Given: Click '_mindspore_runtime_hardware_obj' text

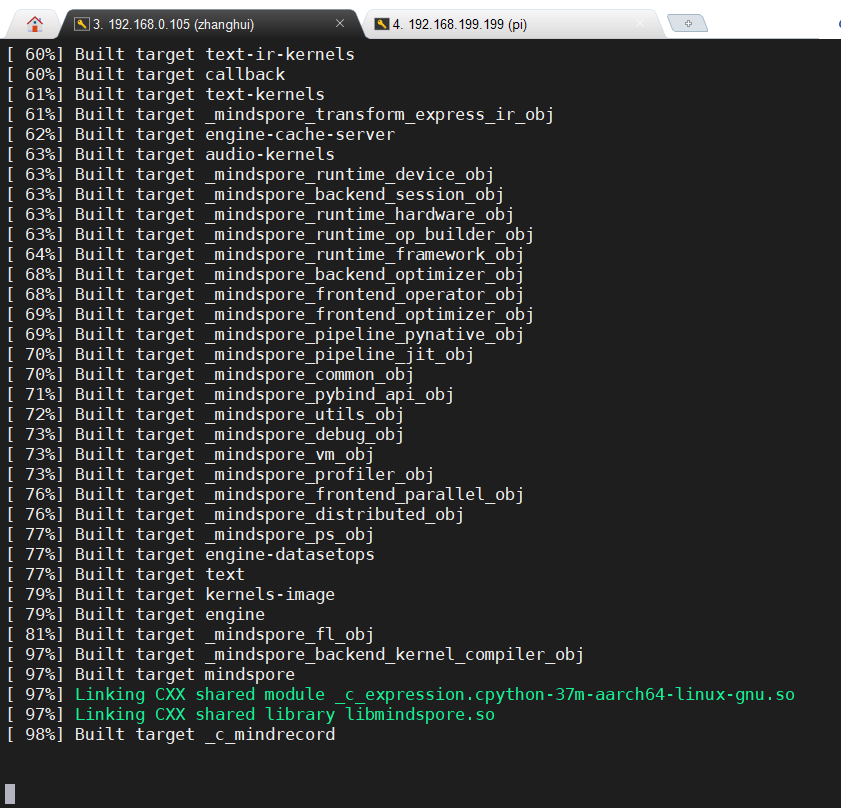Looking at the screenshot, I should (359, 214).
